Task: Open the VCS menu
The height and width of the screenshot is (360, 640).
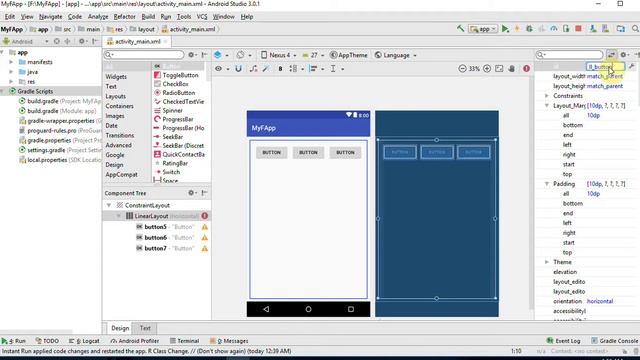Action: click(x=202, y=17)
